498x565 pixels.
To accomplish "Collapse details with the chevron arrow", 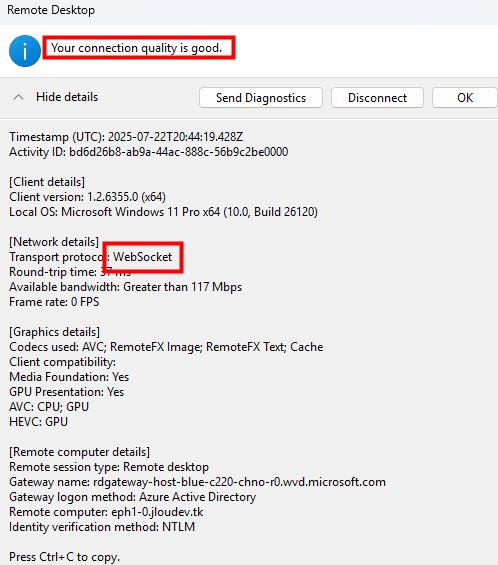I will [18, 97].
